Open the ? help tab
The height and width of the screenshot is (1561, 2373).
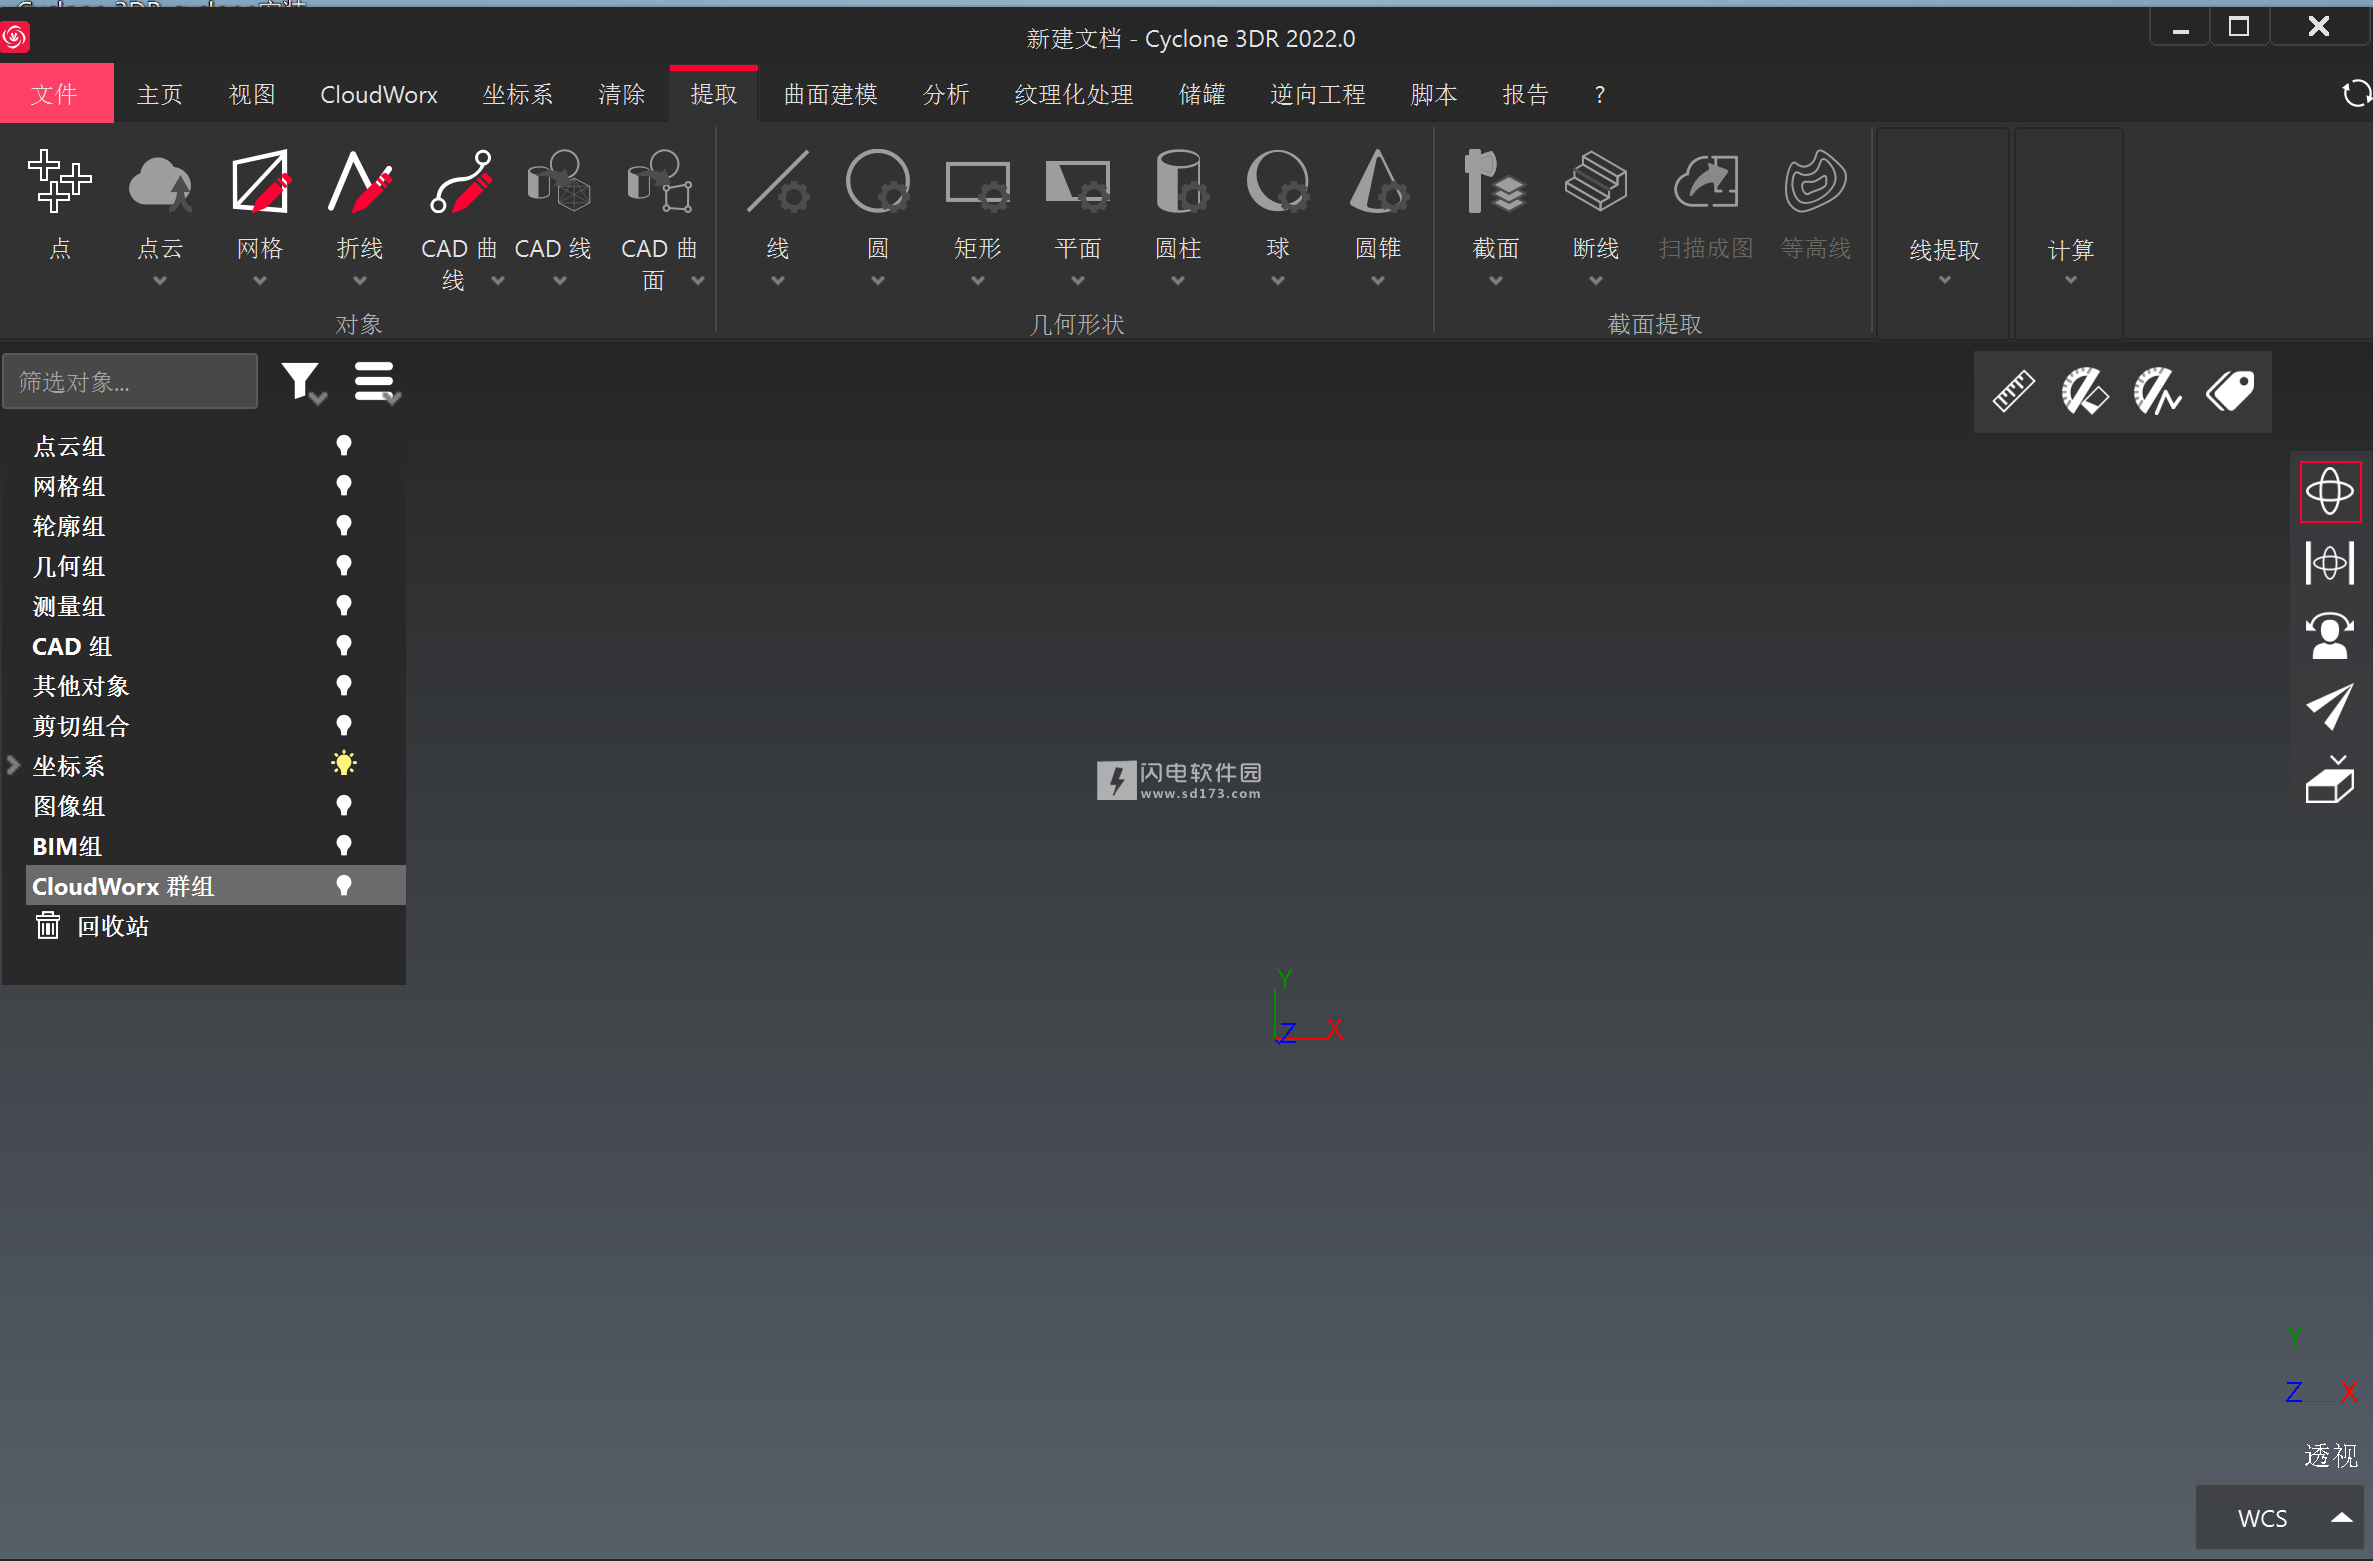tap(1600, 94)
